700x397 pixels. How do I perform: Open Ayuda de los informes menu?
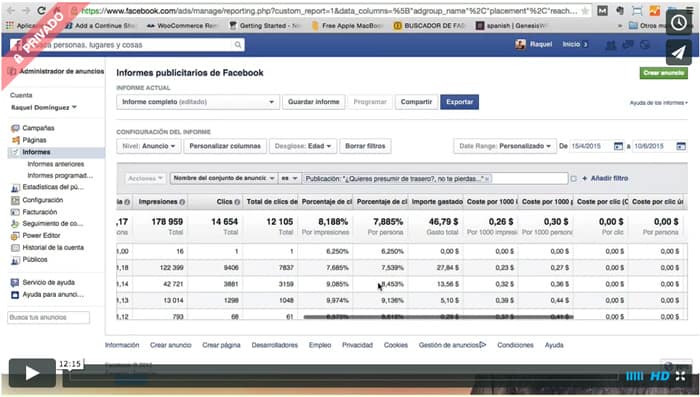click(658, 103)
